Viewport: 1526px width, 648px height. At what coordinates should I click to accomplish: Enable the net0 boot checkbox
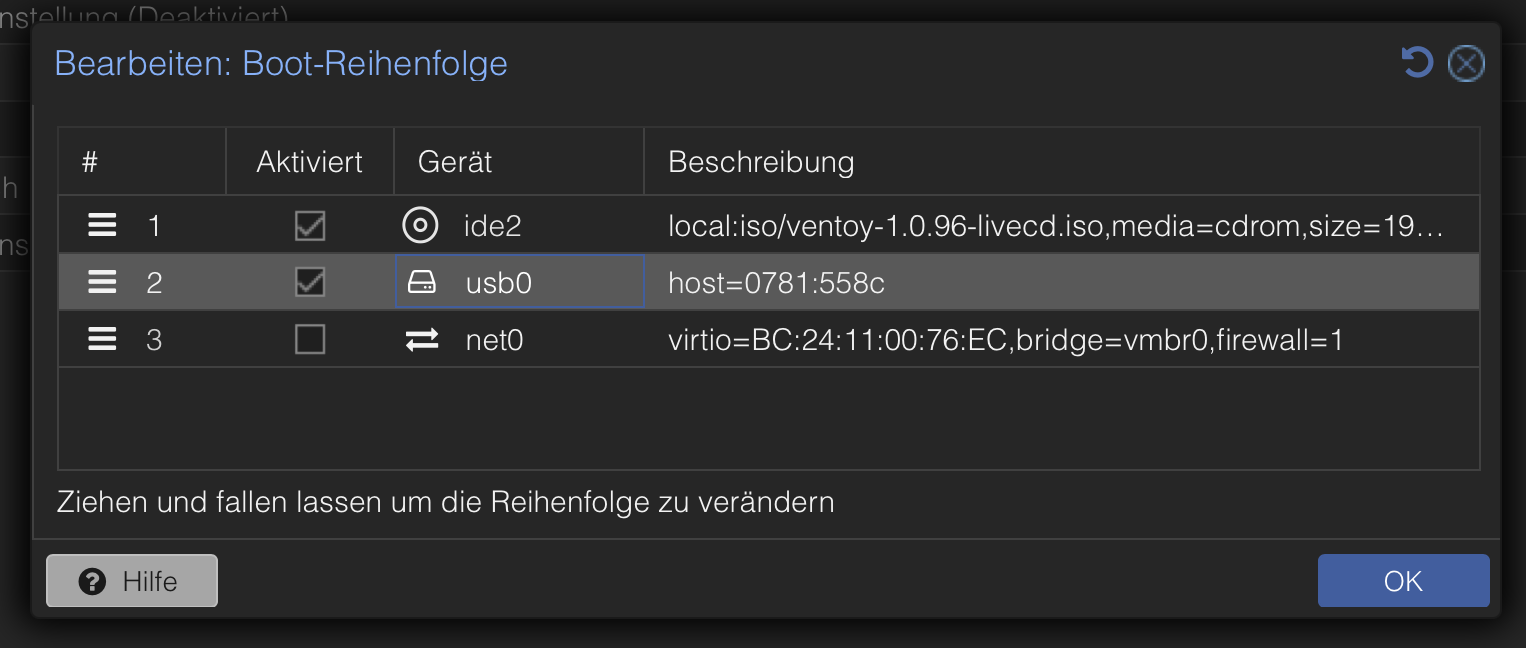[x=310, y=341]
